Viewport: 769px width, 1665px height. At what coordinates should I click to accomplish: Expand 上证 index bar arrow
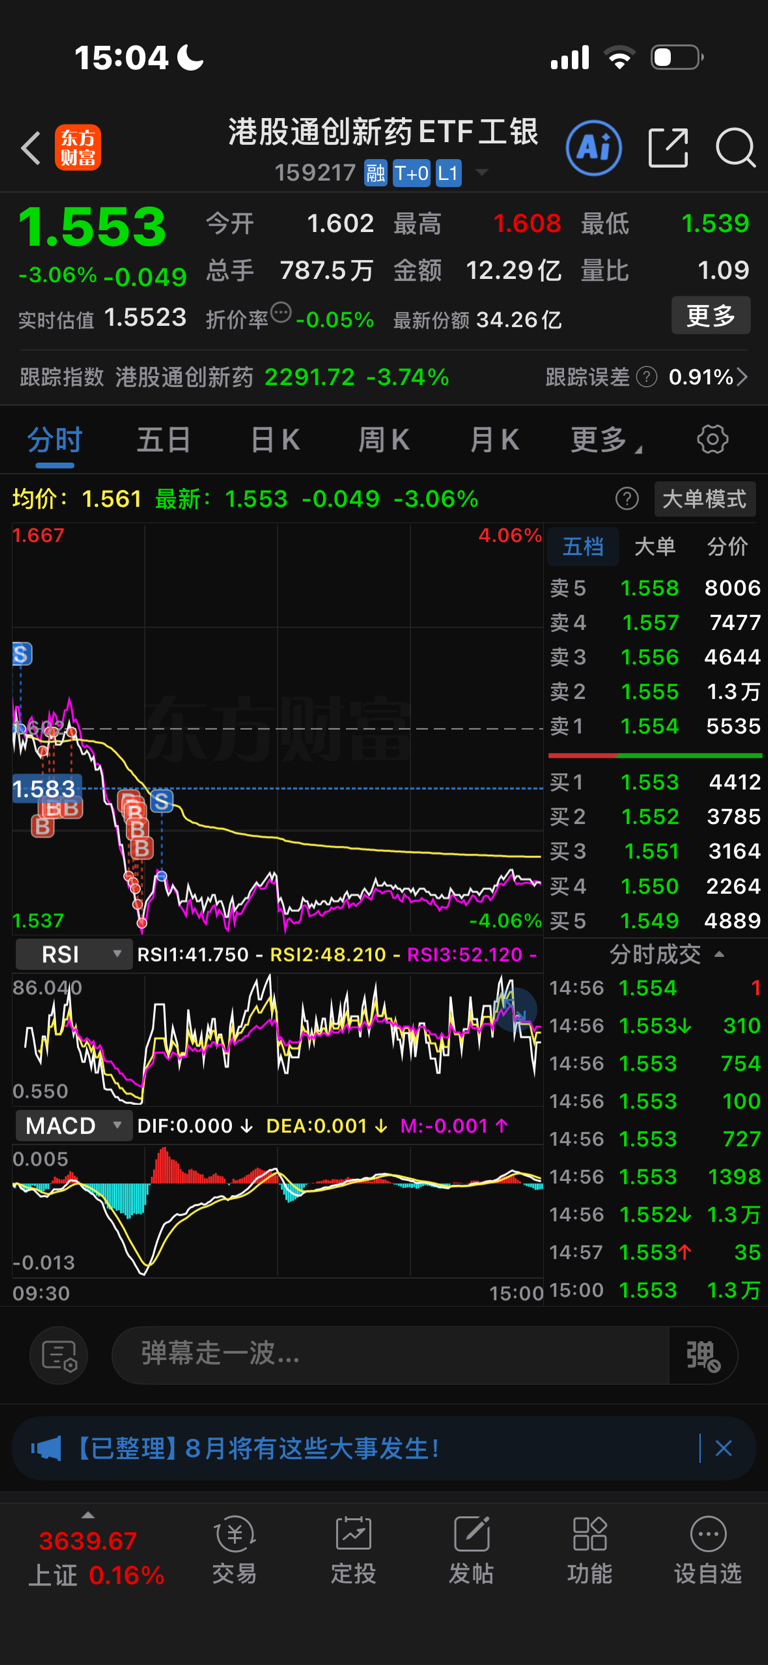pyautogui.click(x=88, y=1515)
